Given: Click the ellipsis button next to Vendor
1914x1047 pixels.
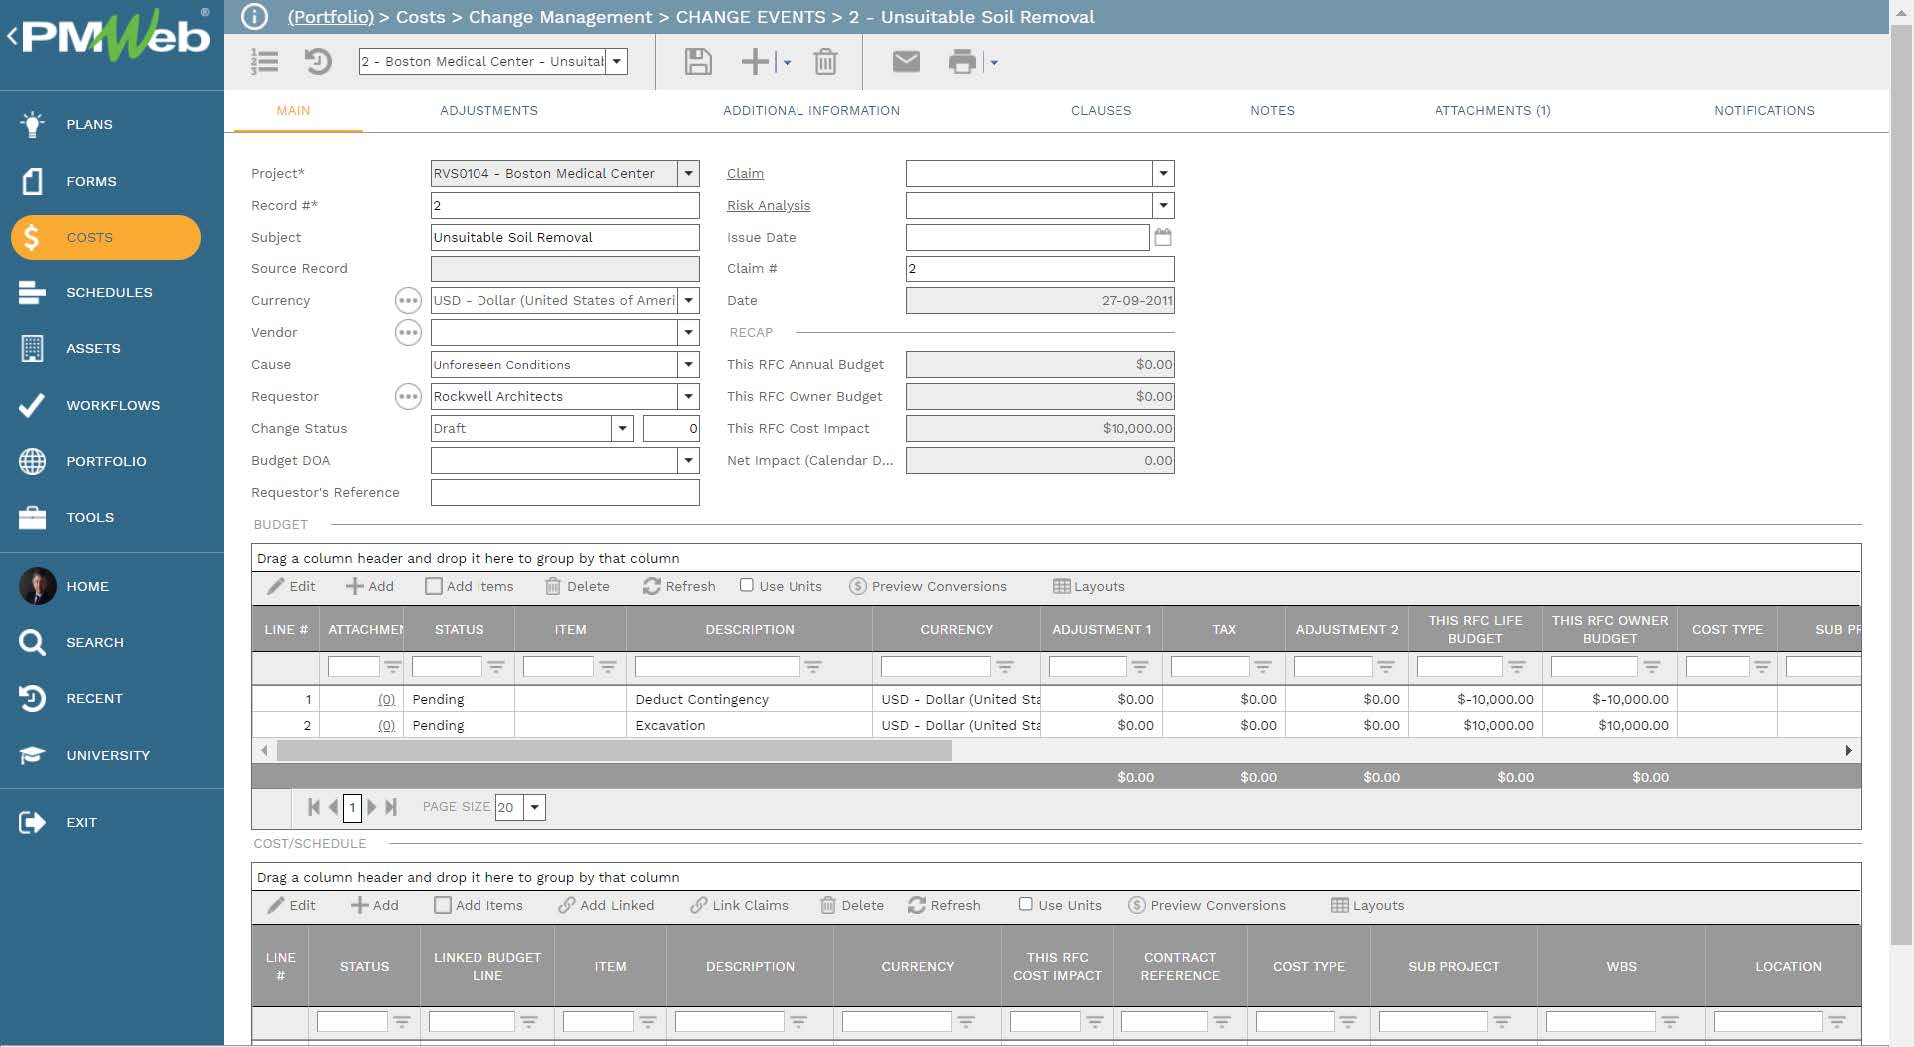Looking at the screenshot, I should tap(408, 332).
